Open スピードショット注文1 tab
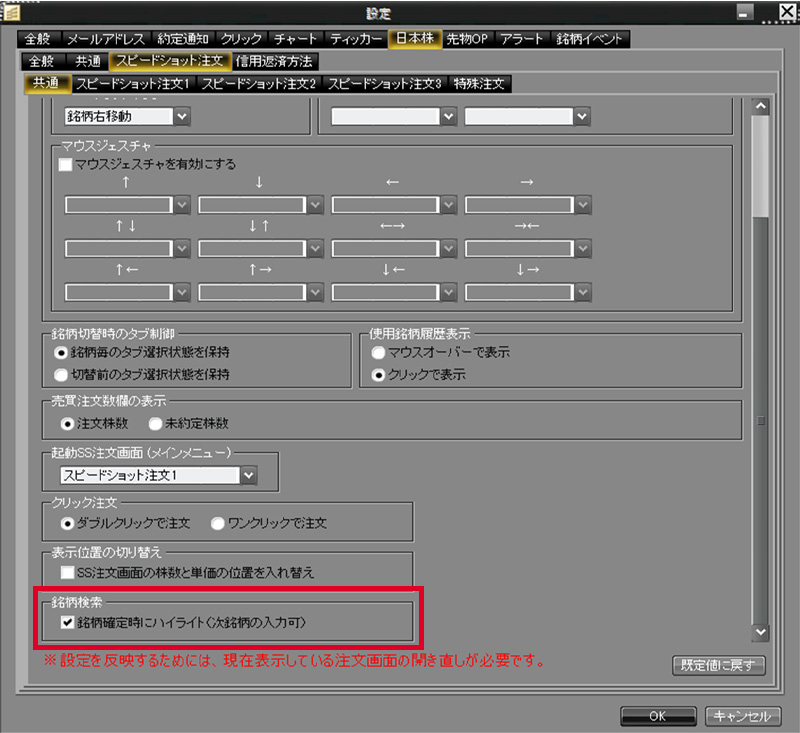This screenshot has width=800, height=733. [x=133, y=84]
